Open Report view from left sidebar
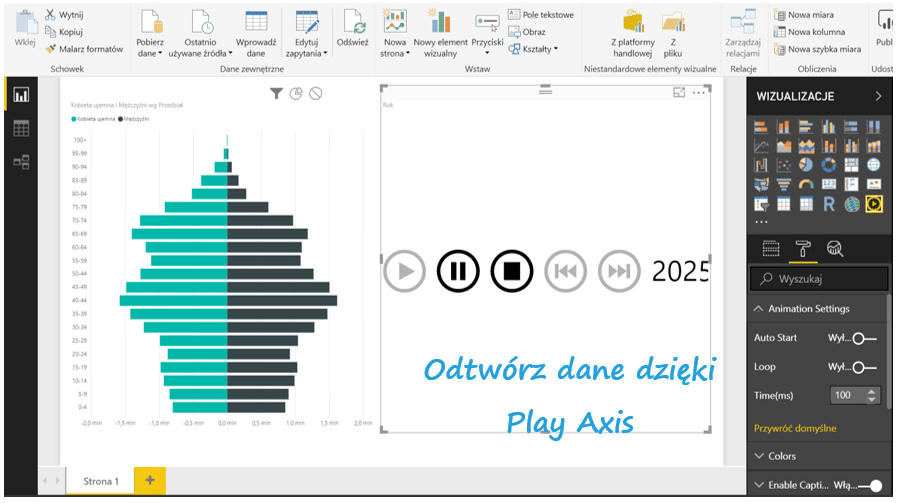901x503 pixels. pos(21,96)
